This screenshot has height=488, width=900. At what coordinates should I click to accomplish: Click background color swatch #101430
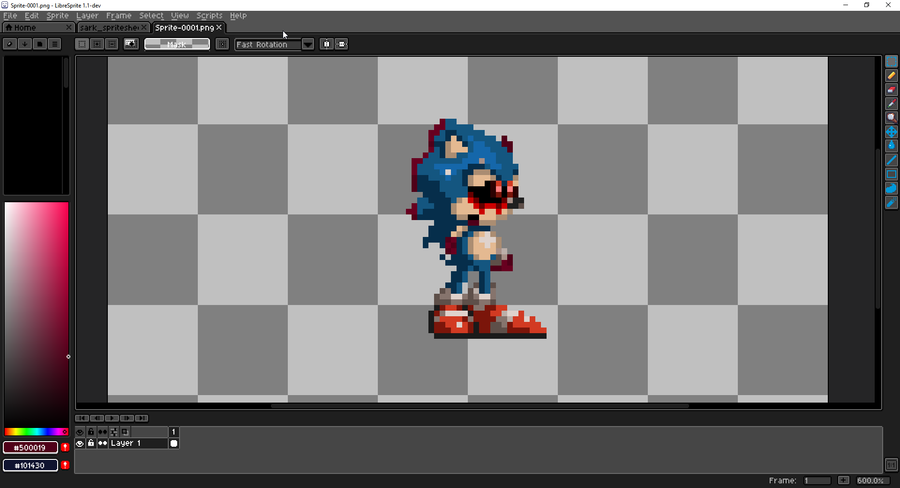pos(30,465)
